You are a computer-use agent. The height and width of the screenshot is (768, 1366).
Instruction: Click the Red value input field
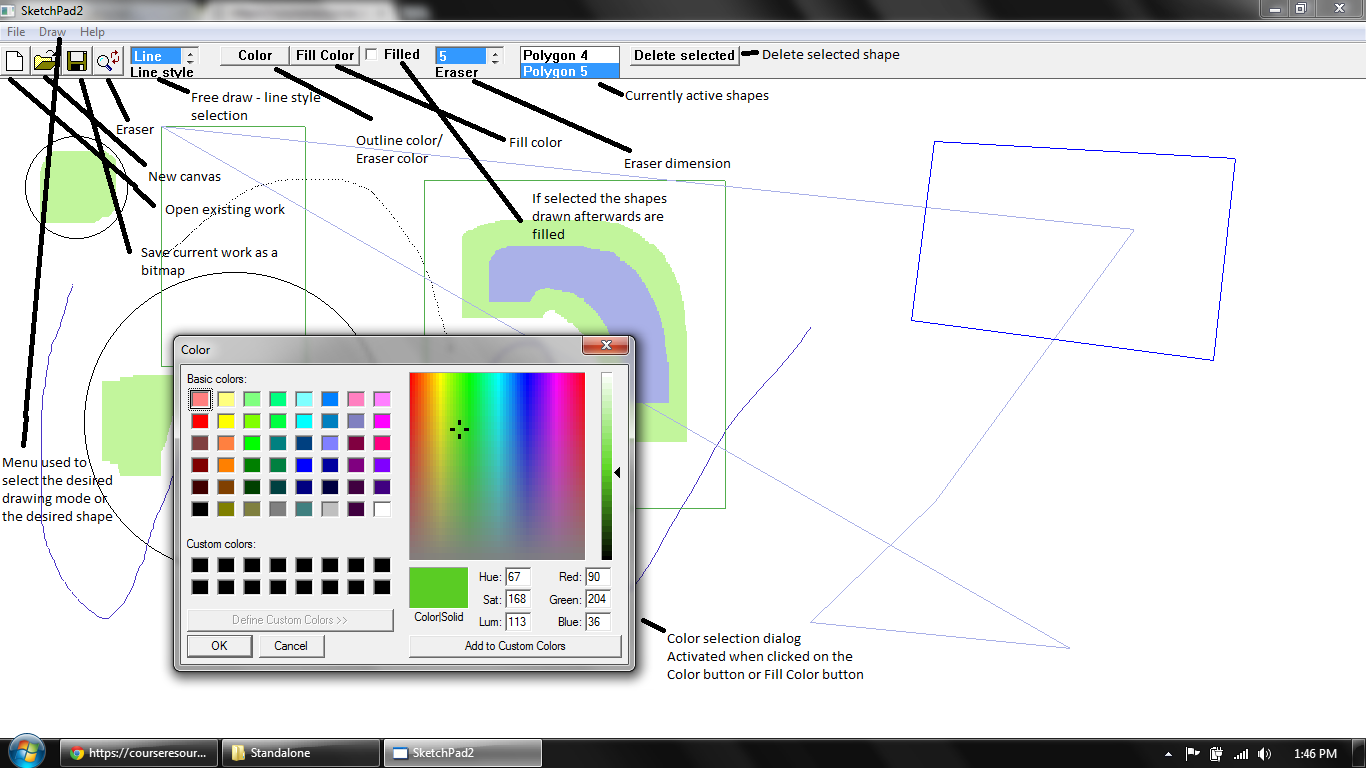597,577
